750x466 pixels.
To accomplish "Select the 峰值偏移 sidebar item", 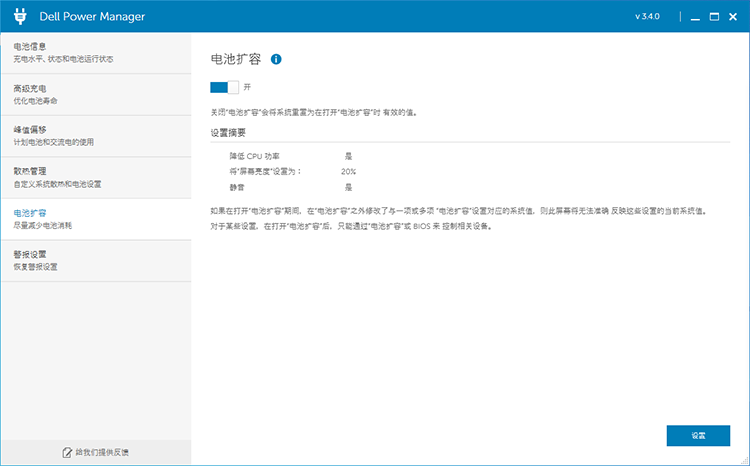I will pyautogui.click(x=96, y=136).
